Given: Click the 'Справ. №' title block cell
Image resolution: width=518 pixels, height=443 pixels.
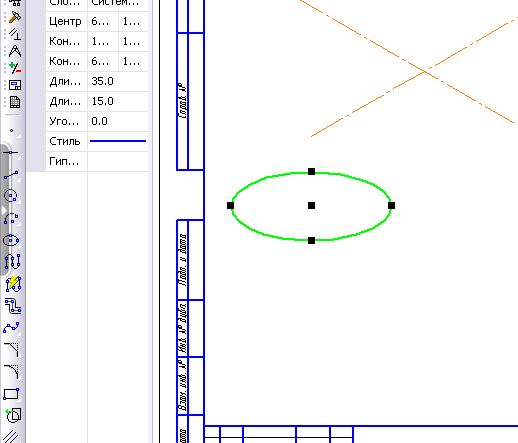Looking at the screenshot, I should (x=183, y=101).
